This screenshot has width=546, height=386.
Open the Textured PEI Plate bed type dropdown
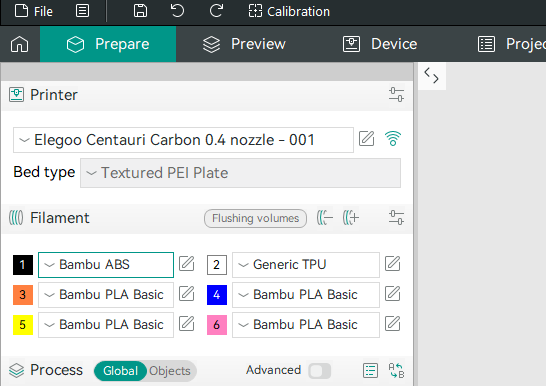click(240, 173)
